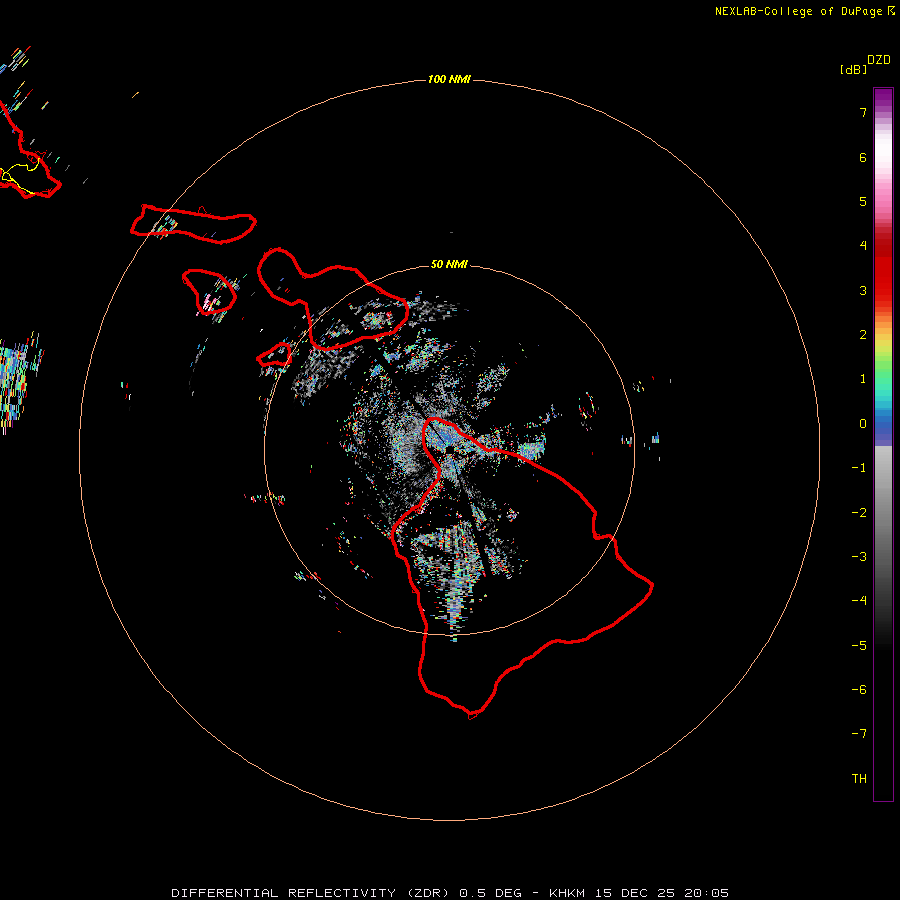Screen dimensions: 900x900
Task: Click the 3 value on color scale
Action: tap(863, 290)
